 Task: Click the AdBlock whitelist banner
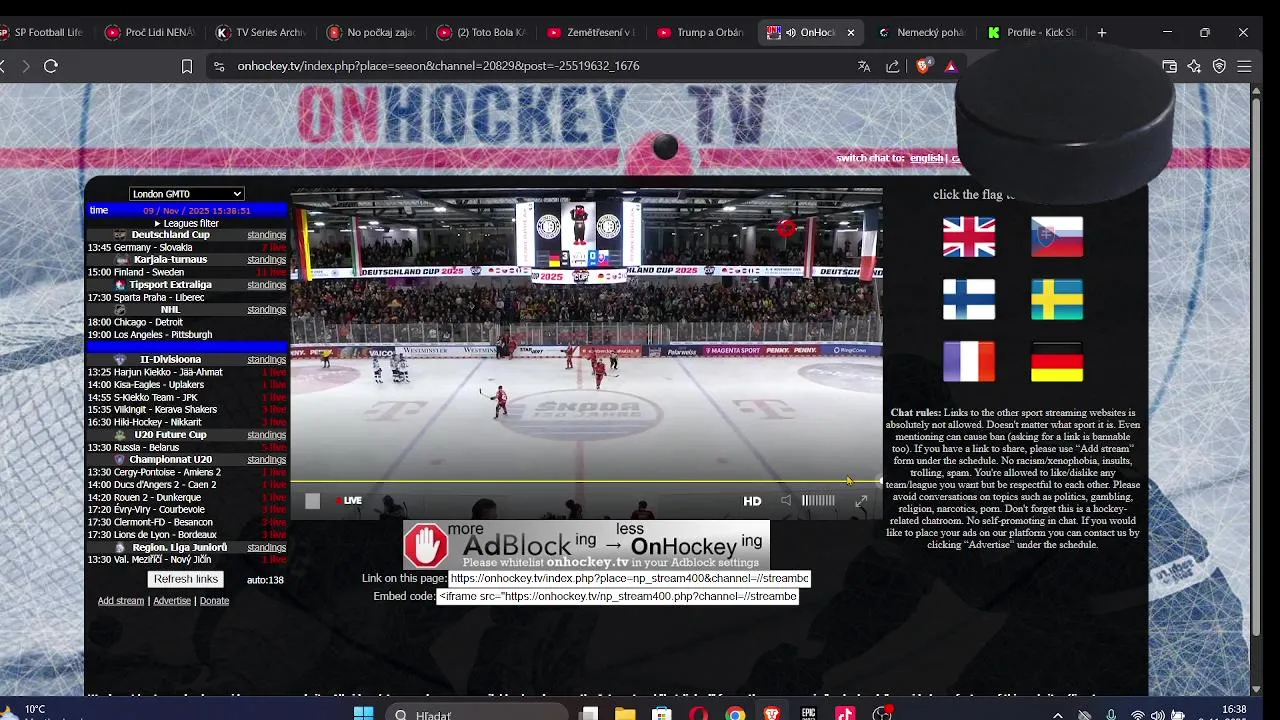point(586,545)
